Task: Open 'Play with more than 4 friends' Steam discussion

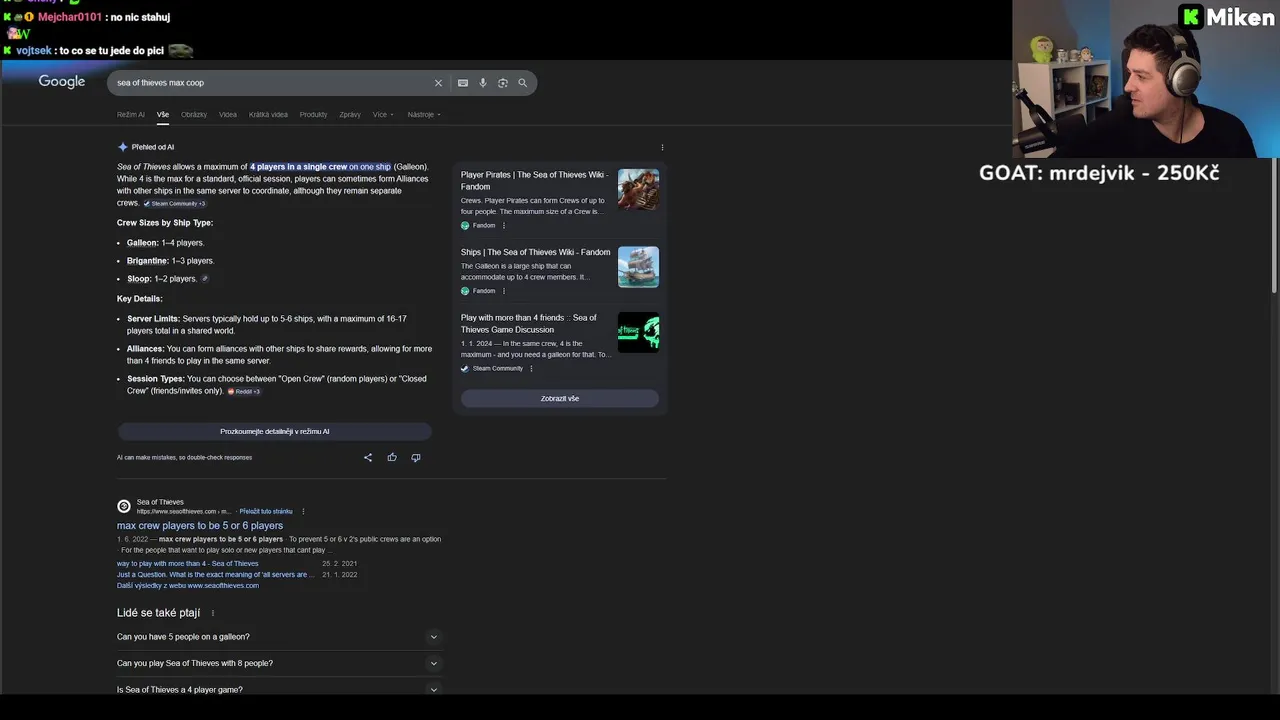Action: [x=529, y=324]
